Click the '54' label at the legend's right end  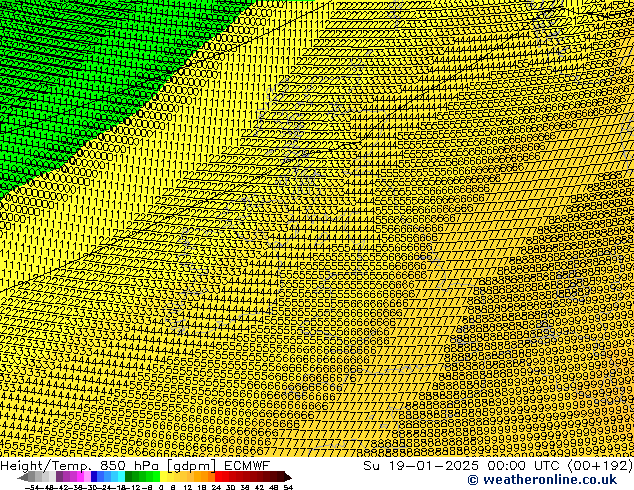click(288, 488)
